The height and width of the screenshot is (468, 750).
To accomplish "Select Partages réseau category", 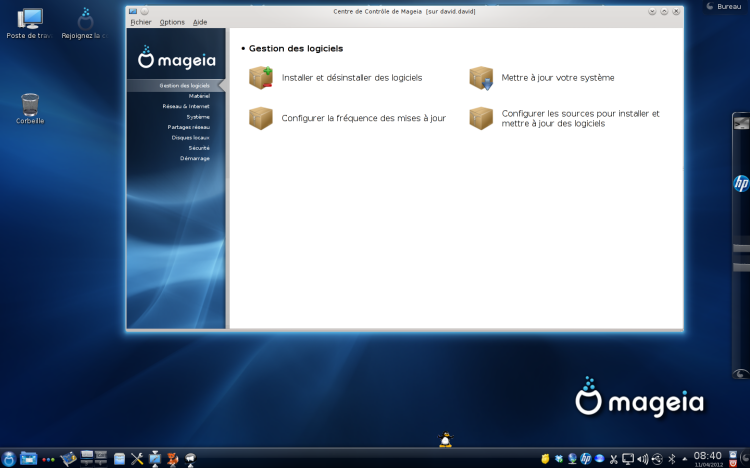I will [188, 127].
